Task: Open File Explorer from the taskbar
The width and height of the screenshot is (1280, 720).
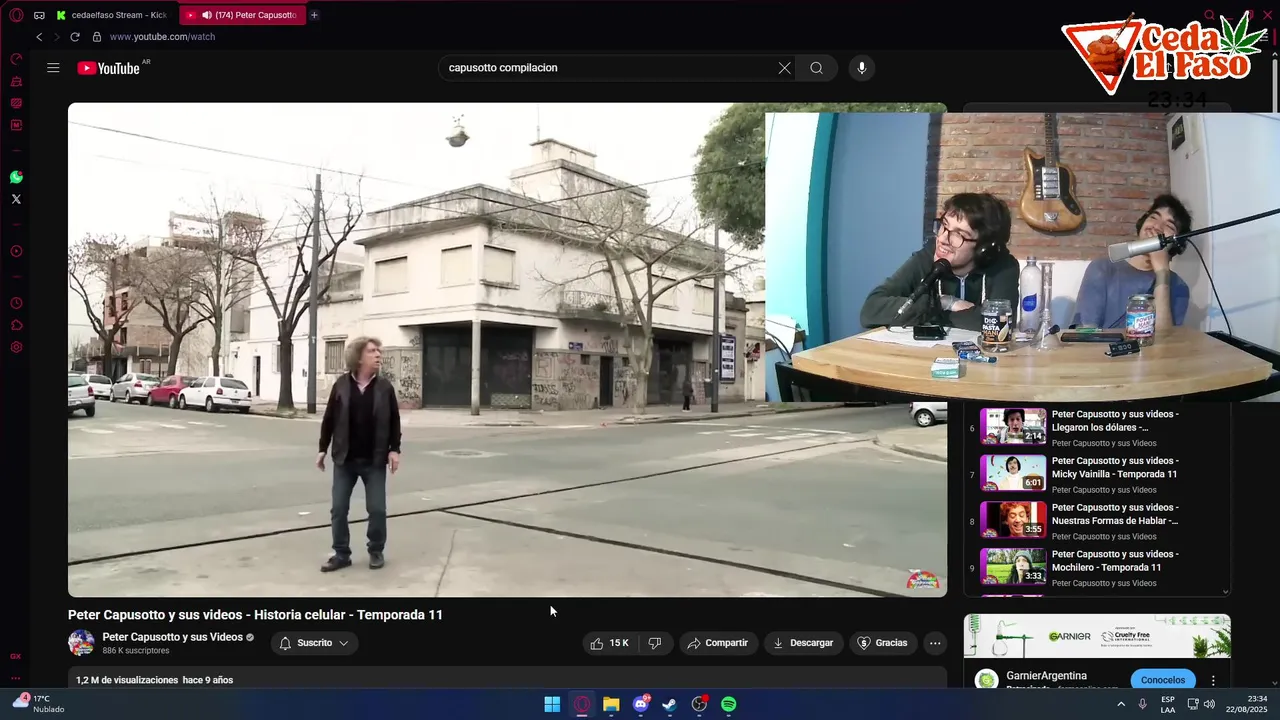Action: pyautogui.click(x=611, y=704)
